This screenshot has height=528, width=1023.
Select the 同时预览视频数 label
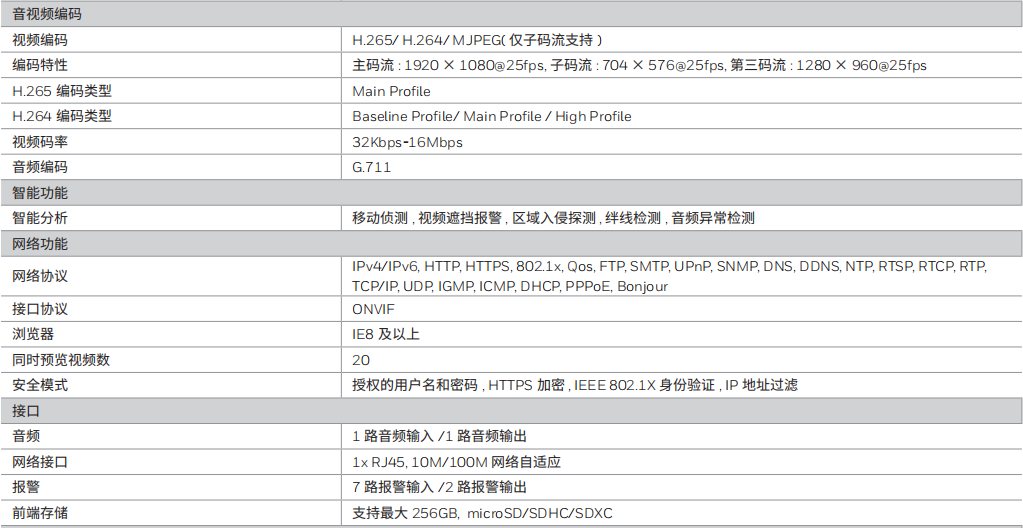coord(61,360)
